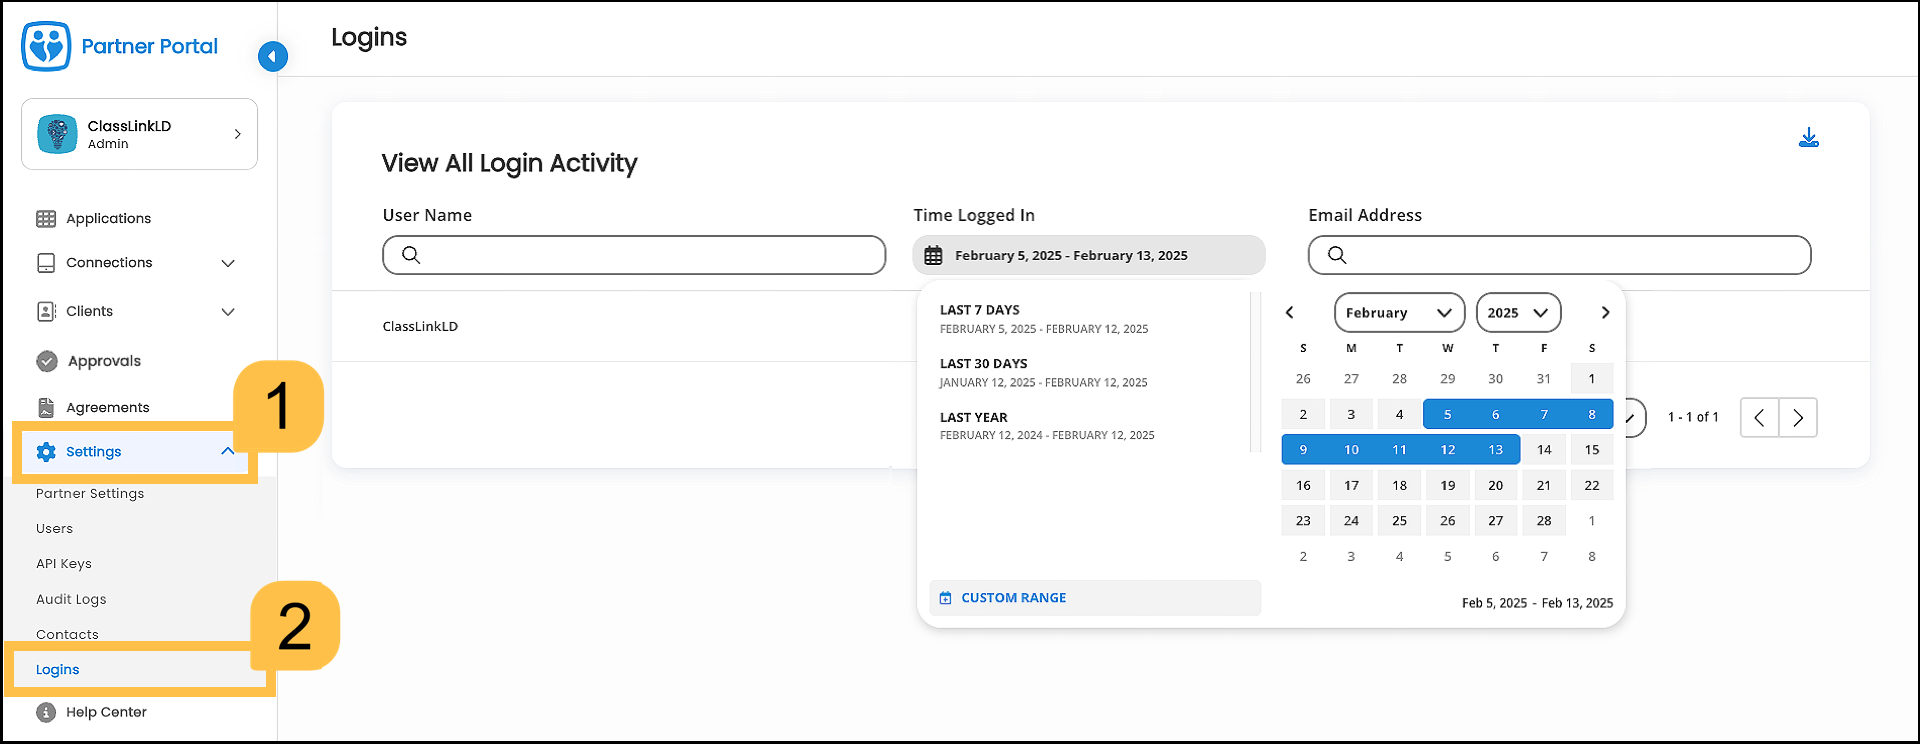Click the search icon in User Name field
This screenshot has width=1920, height=744.
coord(411,255)
